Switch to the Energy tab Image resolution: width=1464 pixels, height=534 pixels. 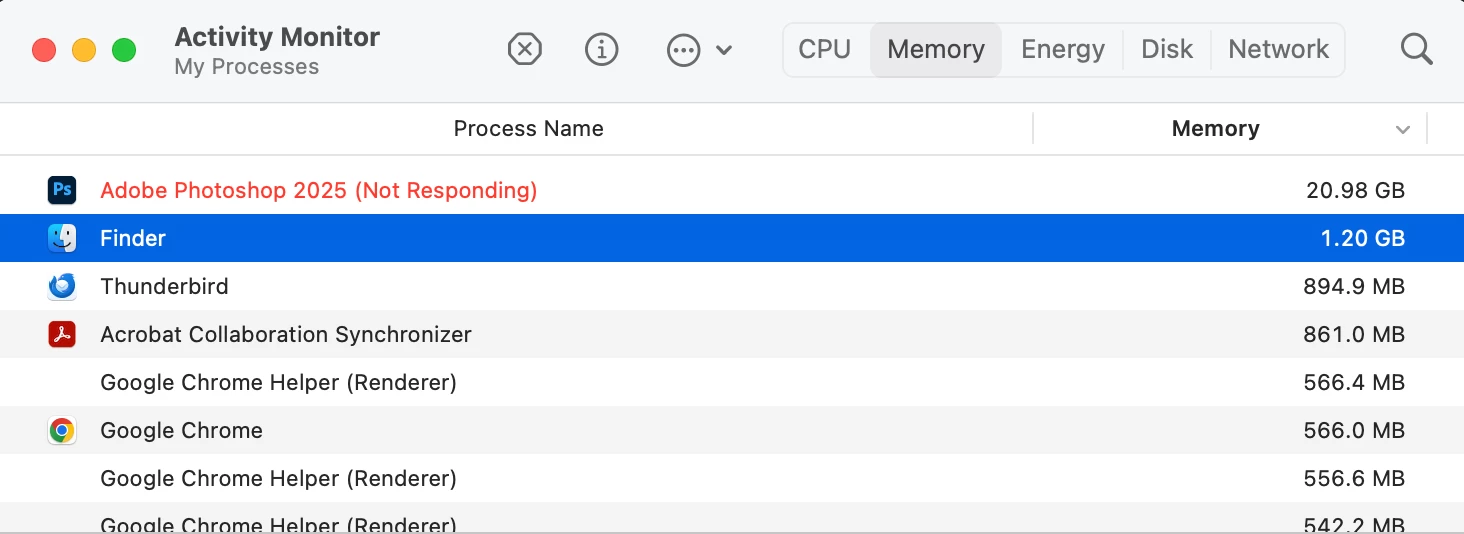(x=1062, y=49)
